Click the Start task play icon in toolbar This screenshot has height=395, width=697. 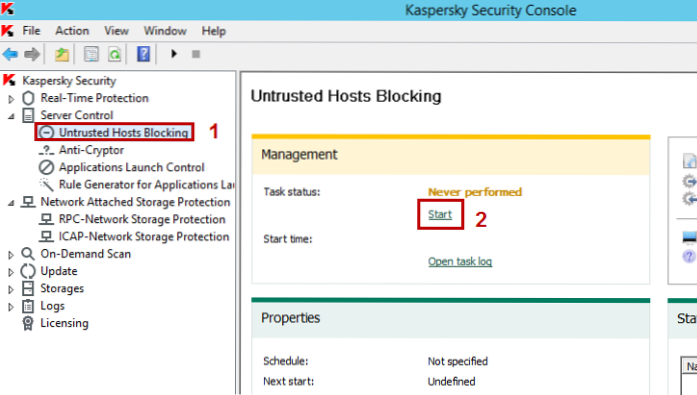[x=174, y=54]
